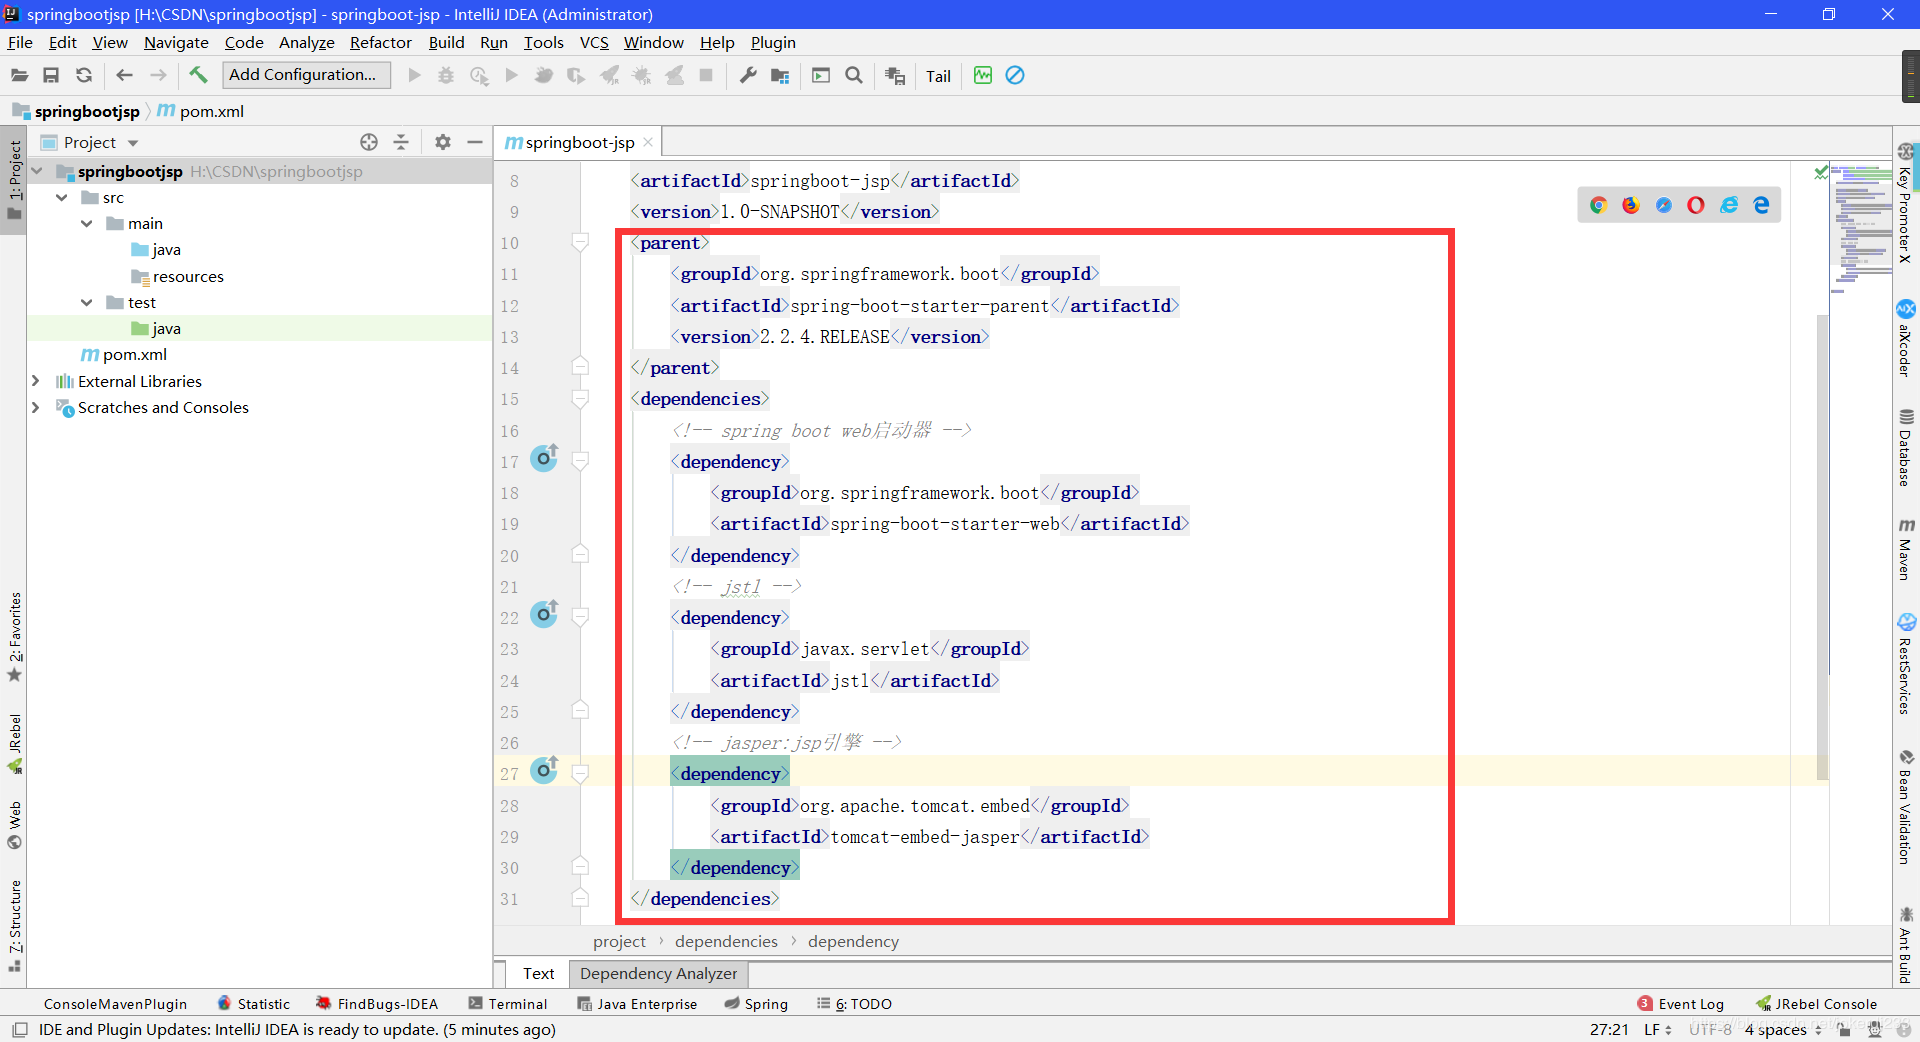Viewport: 1920px width, 1042px height.
Task: Click gutter override icon on line 22
Action: pos(544,614)
